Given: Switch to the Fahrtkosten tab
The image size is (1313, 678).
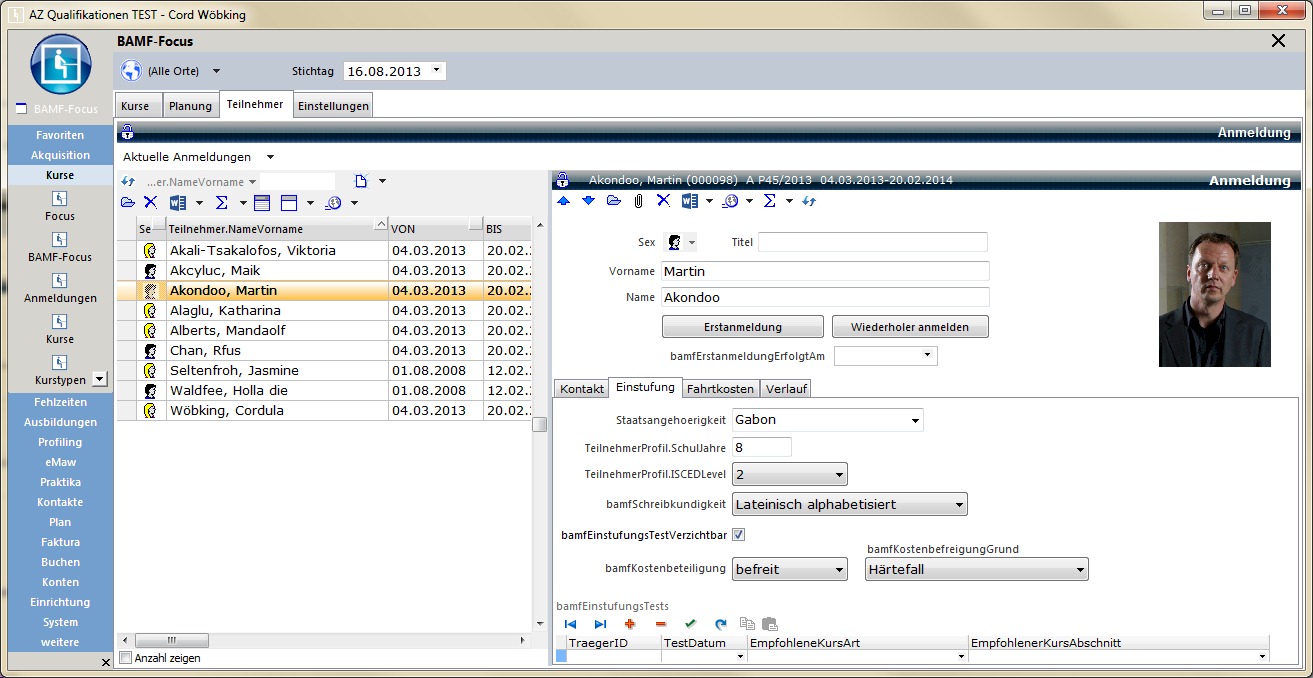Looking at the screenshot, I should [x=721, y=389].
